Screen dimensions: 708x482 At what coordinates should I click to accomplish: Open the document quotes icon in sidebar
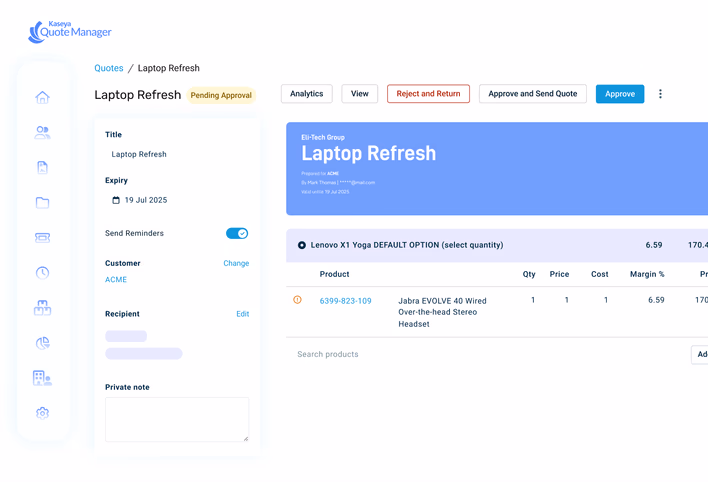coord(42,168)
